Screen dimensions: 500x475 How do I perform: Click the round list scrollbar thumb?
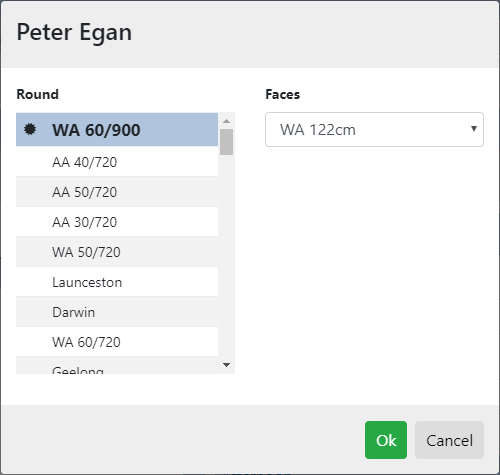coord(227,142)
